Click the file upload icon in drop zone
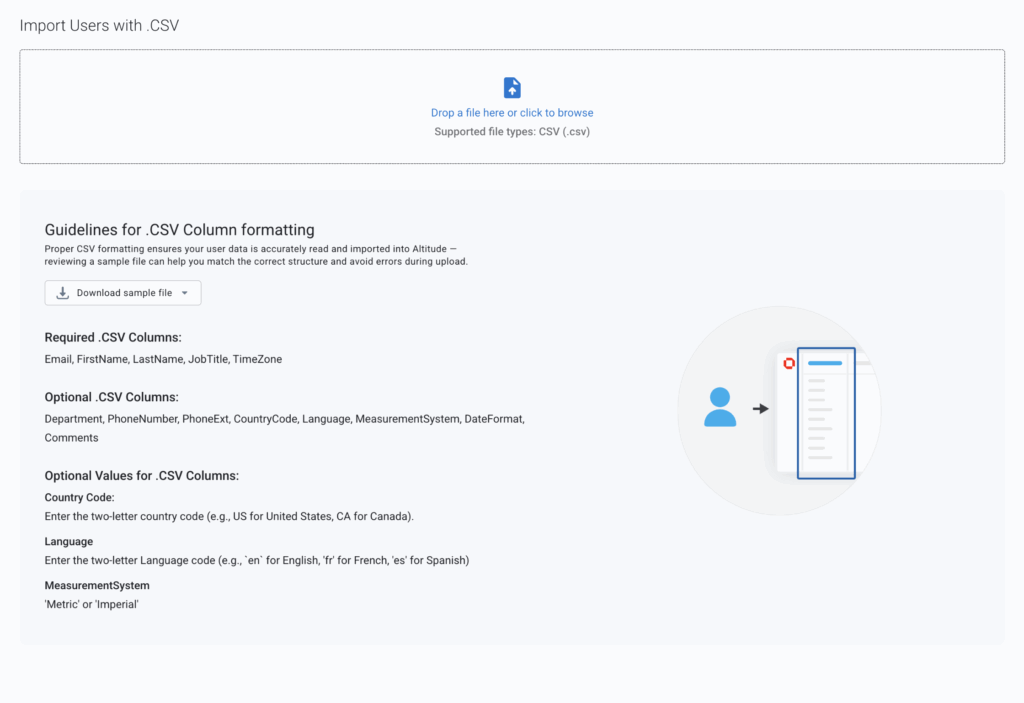The height and width of the screenshot is (703, 1024). (x=512, y=88)
